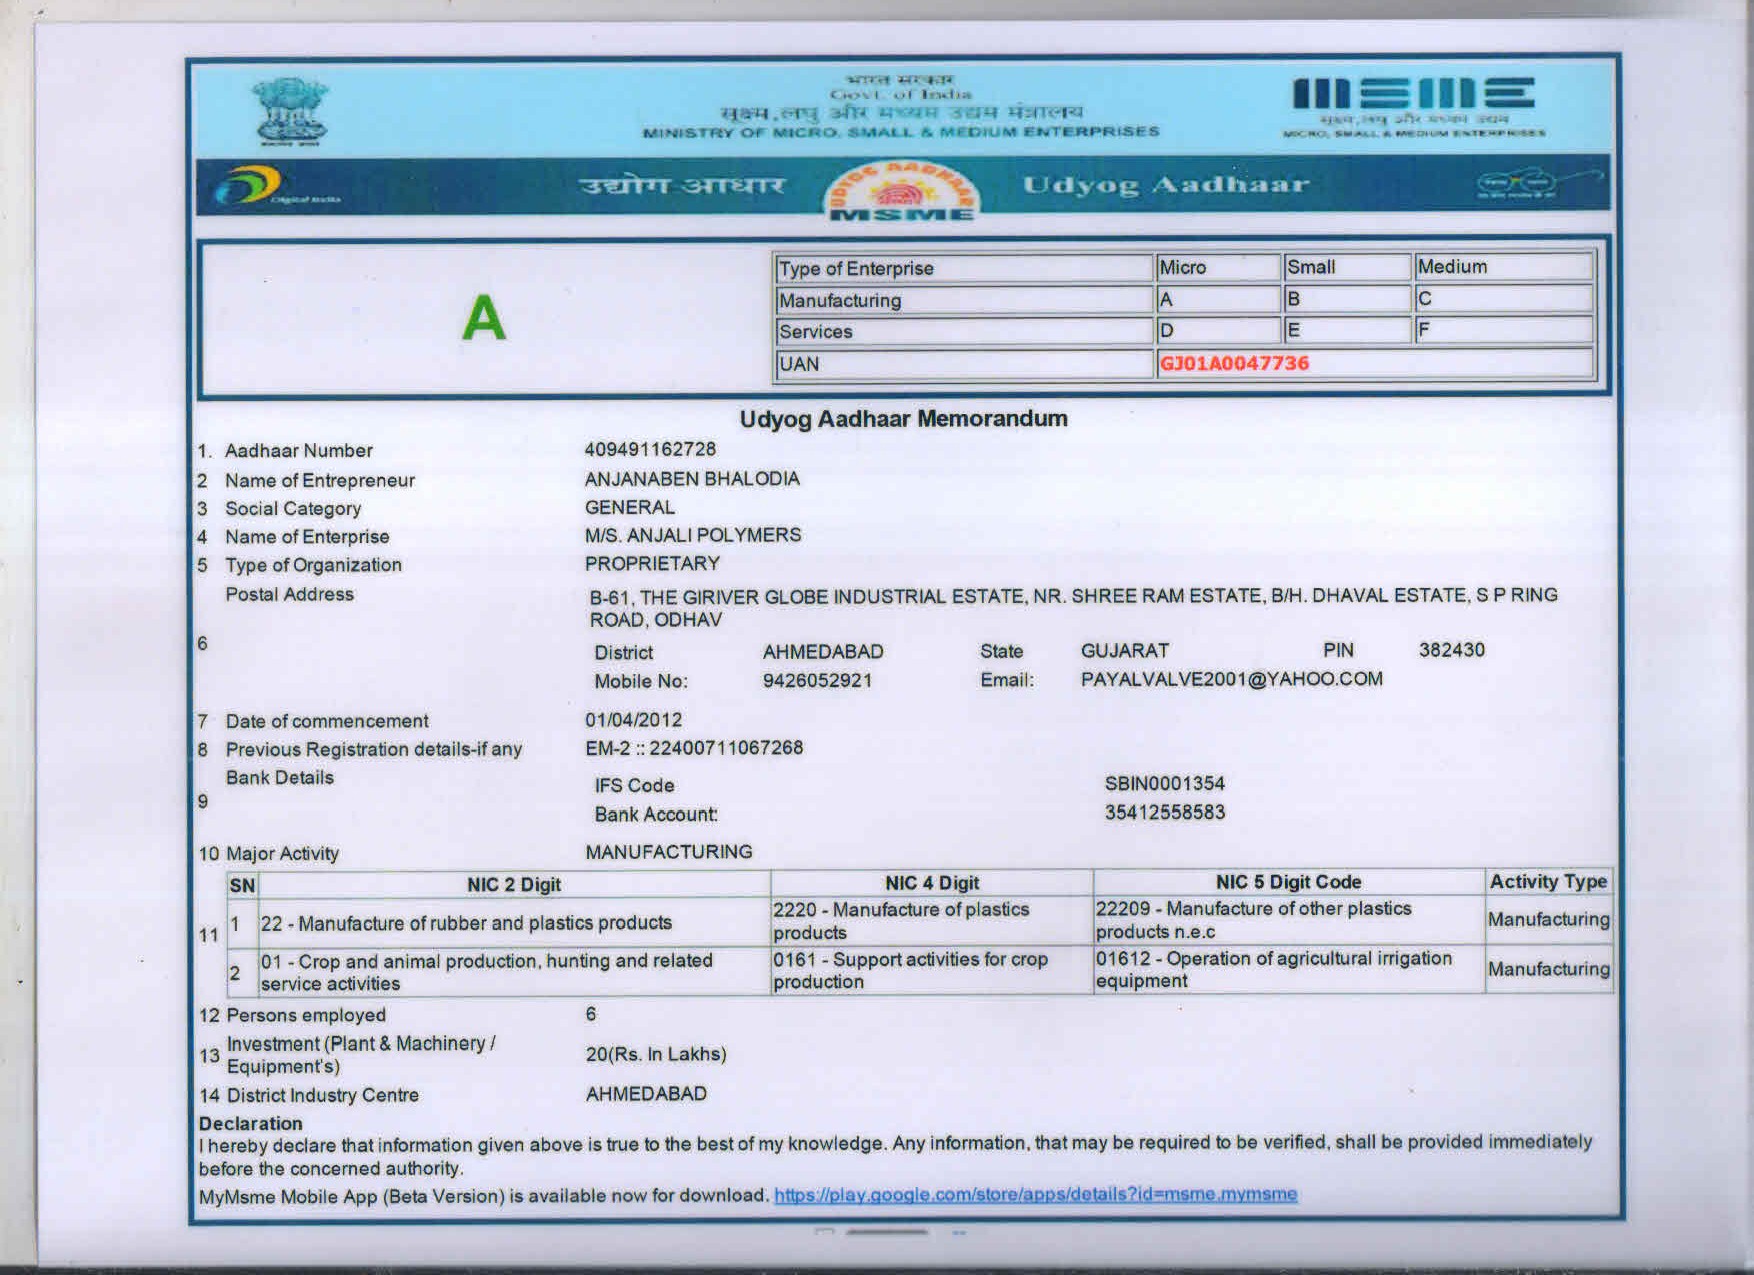
Task: Click the Medium column header cell
Action: 1503,266
